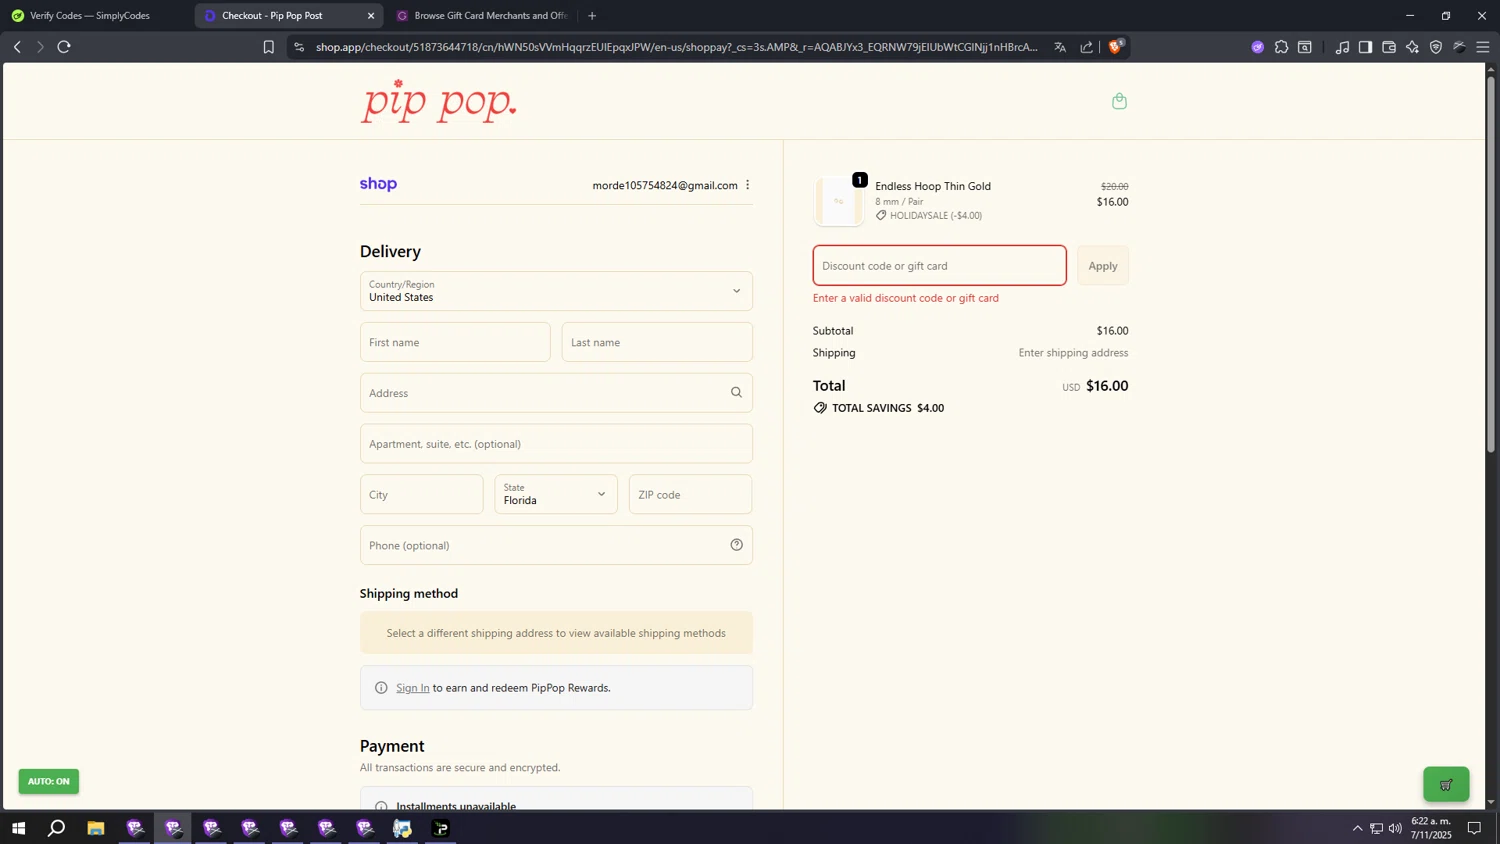1500x844 pixels.
Task: Expand the Country/Region dropdown
Action: pos(556,291)
